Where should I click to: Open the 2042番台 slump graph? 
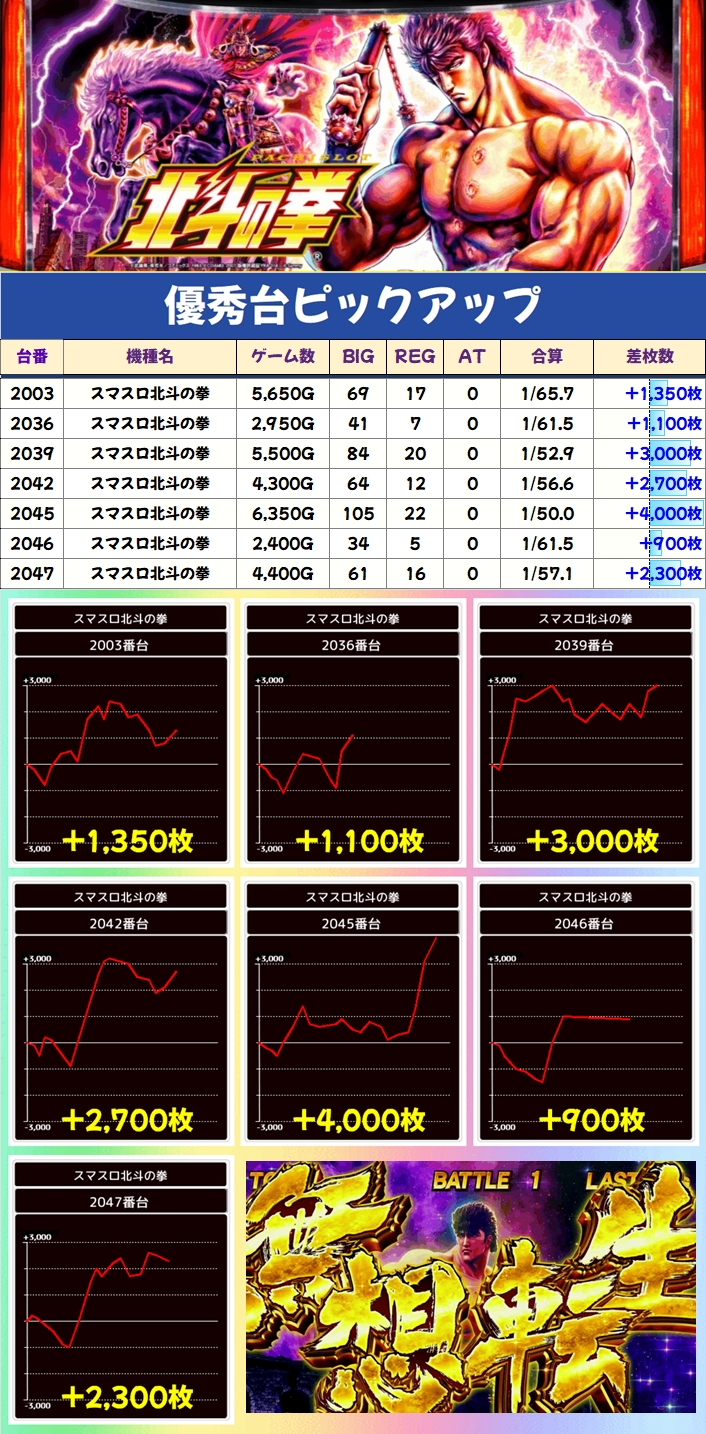[x=121, y=1038]
